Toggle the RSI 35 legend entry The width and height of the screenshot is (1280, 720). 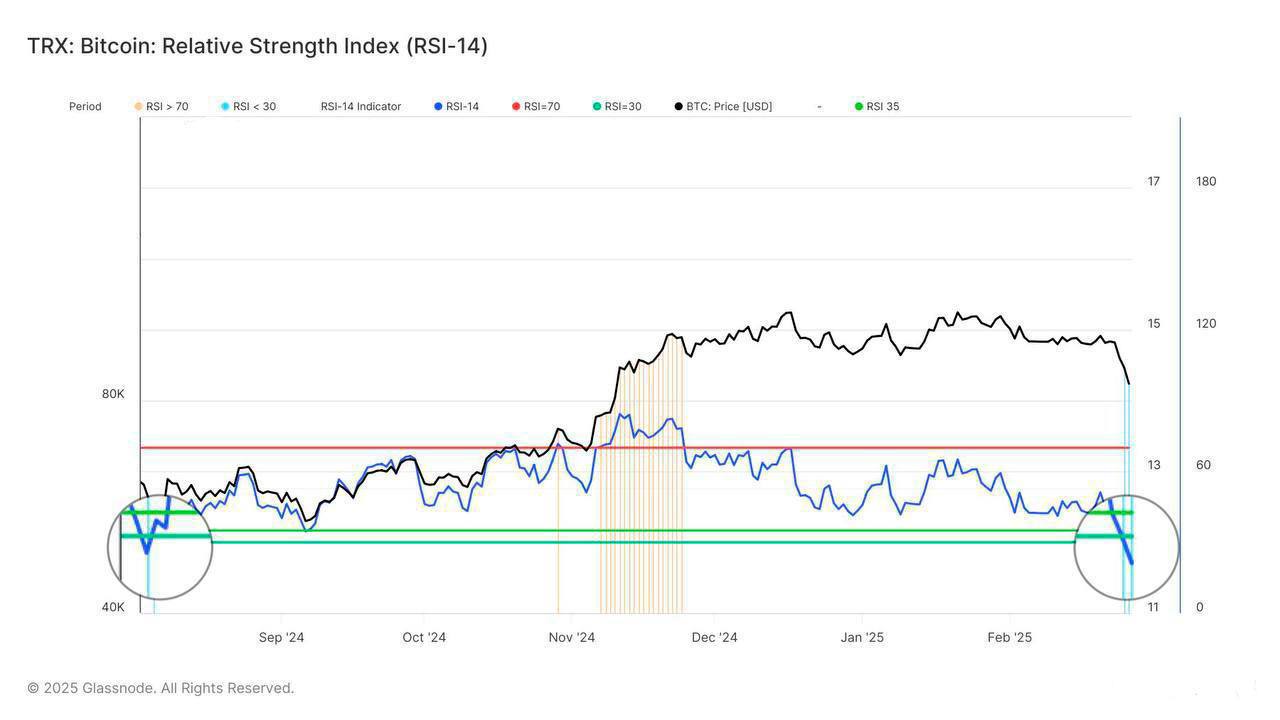877,107
